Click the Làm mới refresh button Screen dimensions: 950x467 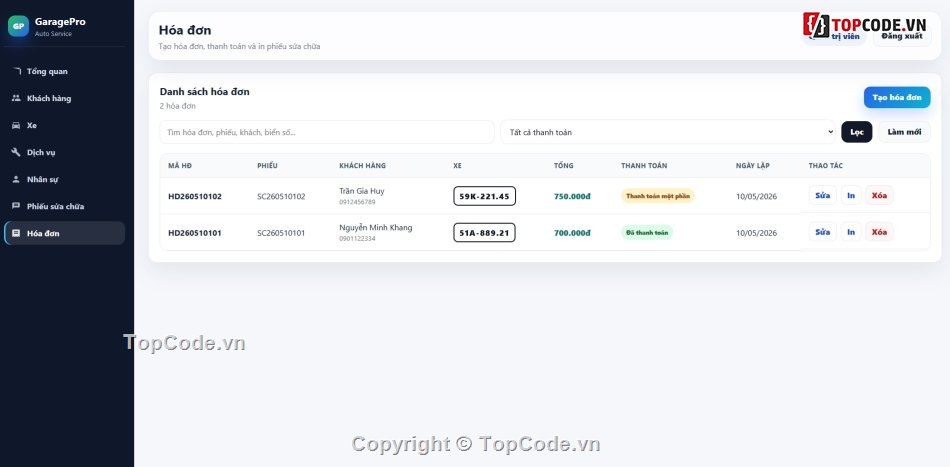pos(904,132)
